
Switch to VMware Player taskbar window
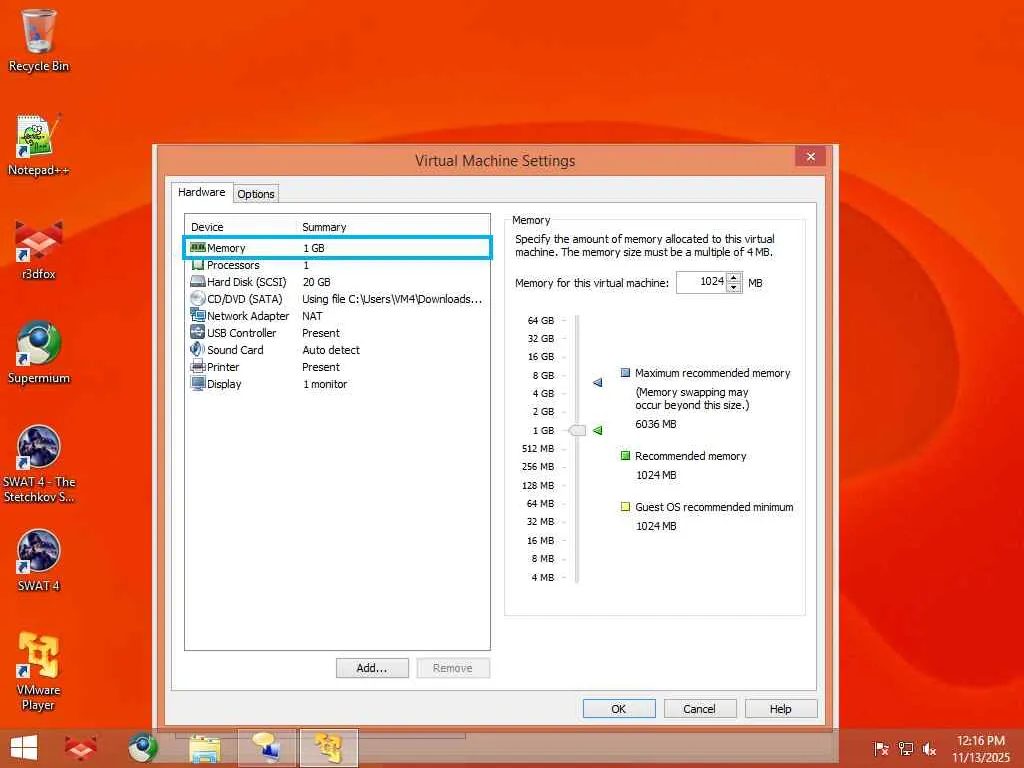[x=328, y=748]
